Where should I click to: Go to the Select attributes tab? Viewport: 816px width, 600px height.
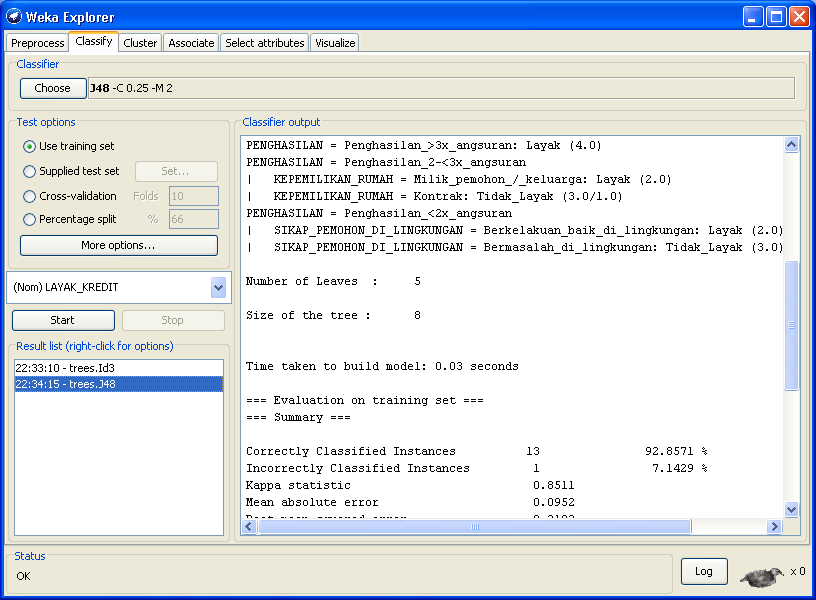[x=264, y=43]
